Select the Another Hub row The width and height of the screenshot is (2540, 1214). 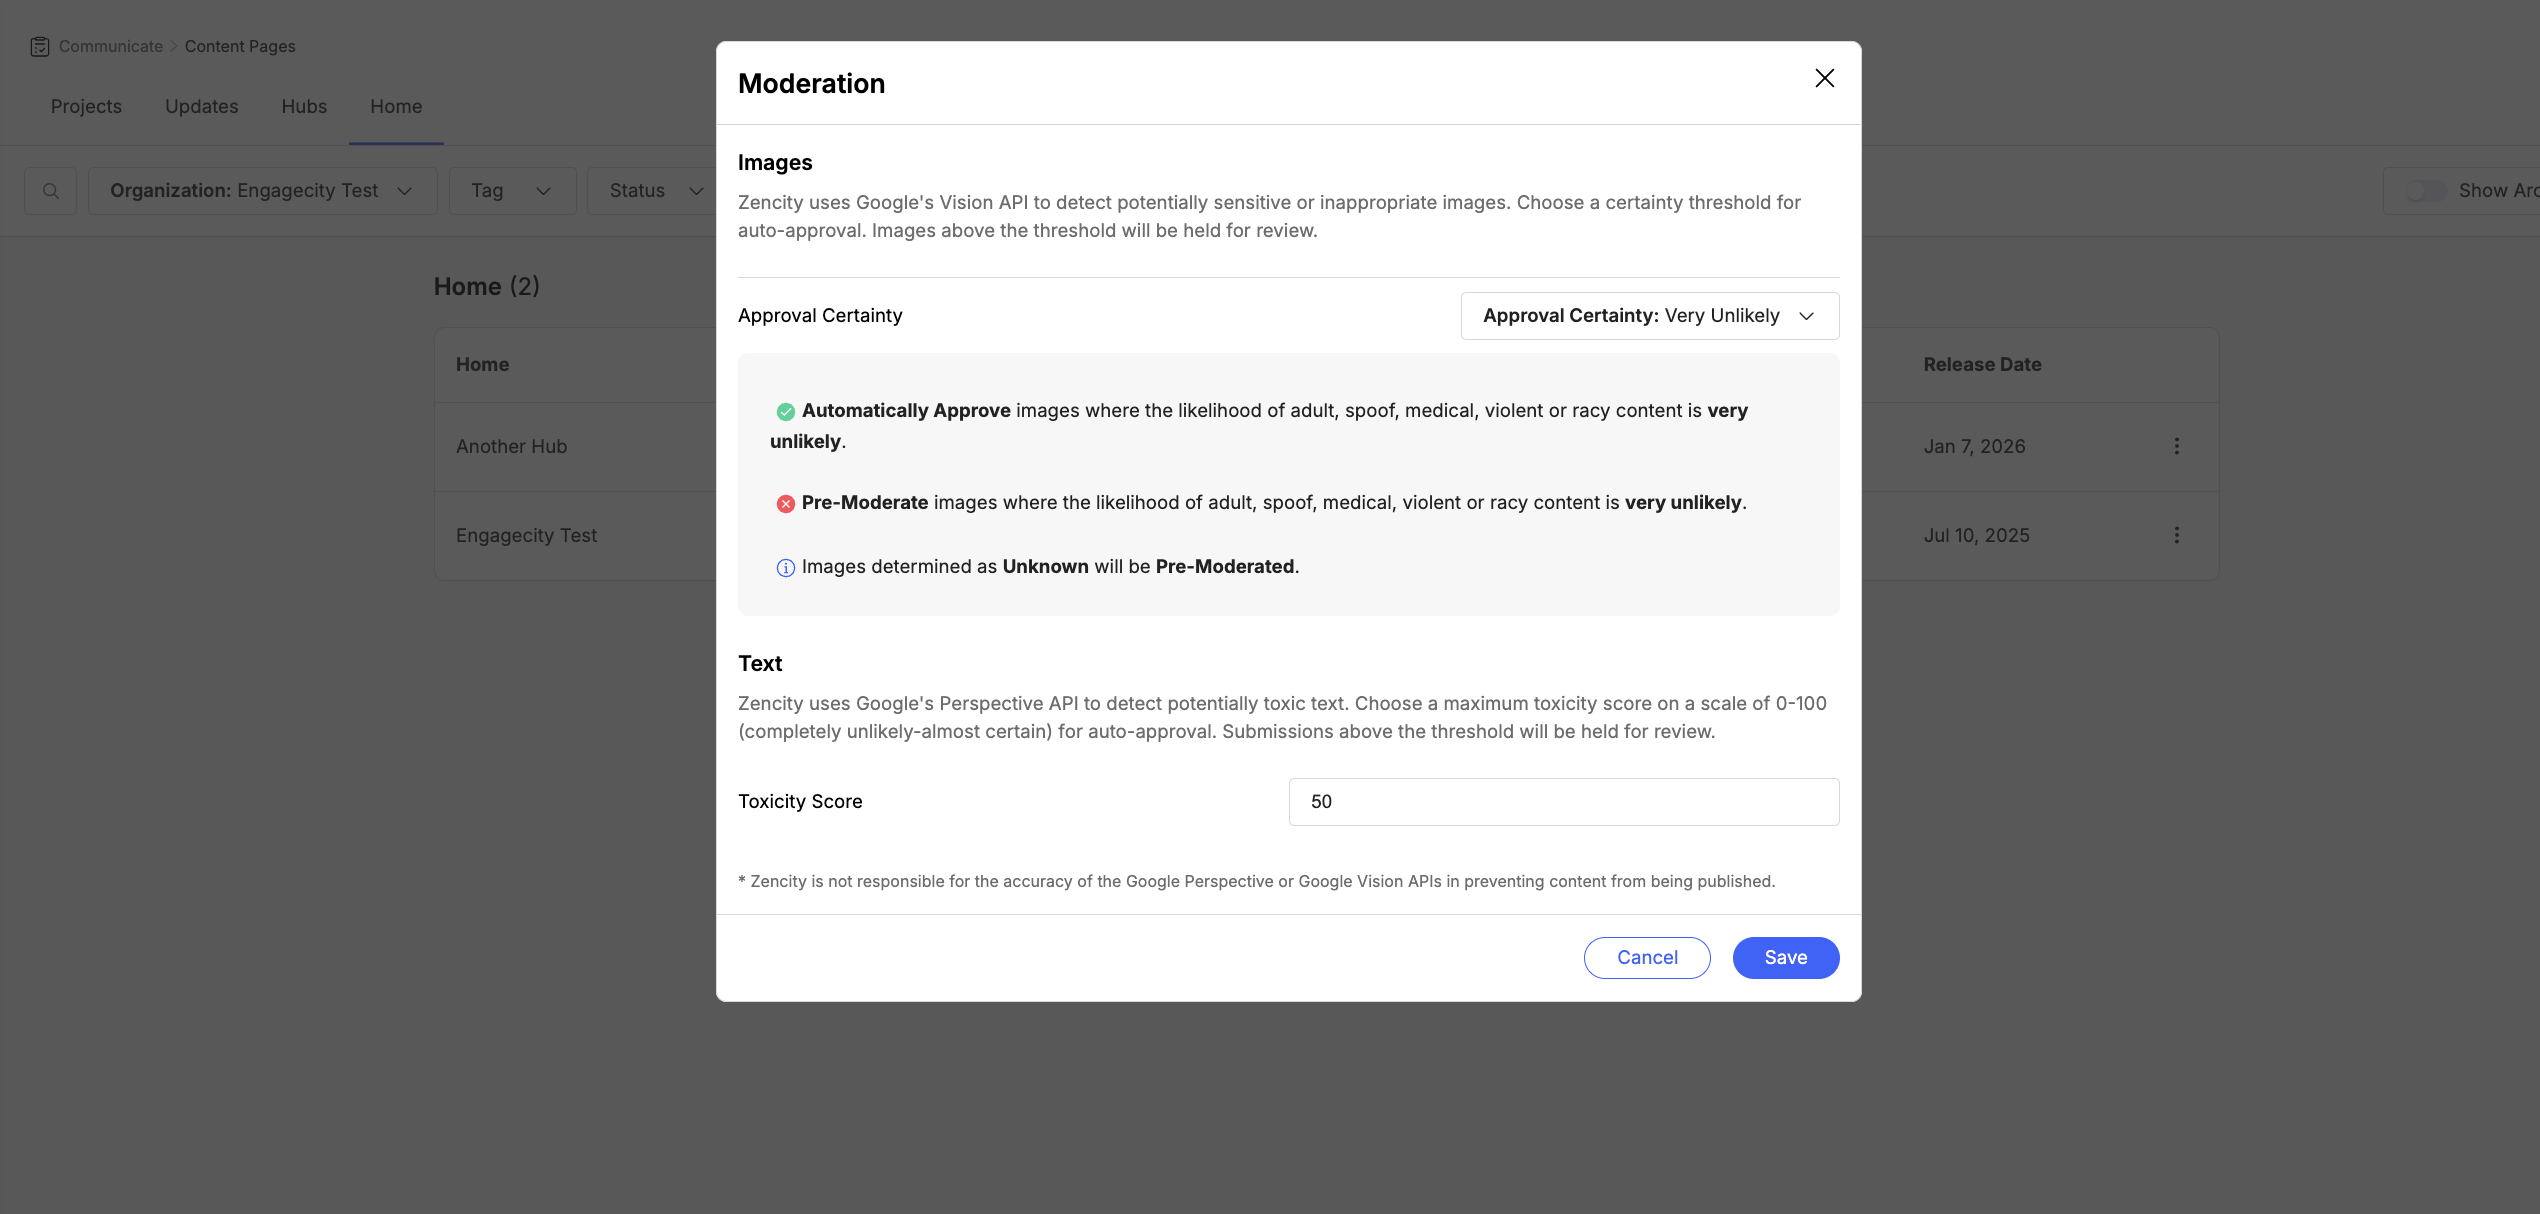pyautogui.click(x=510, y=446)
